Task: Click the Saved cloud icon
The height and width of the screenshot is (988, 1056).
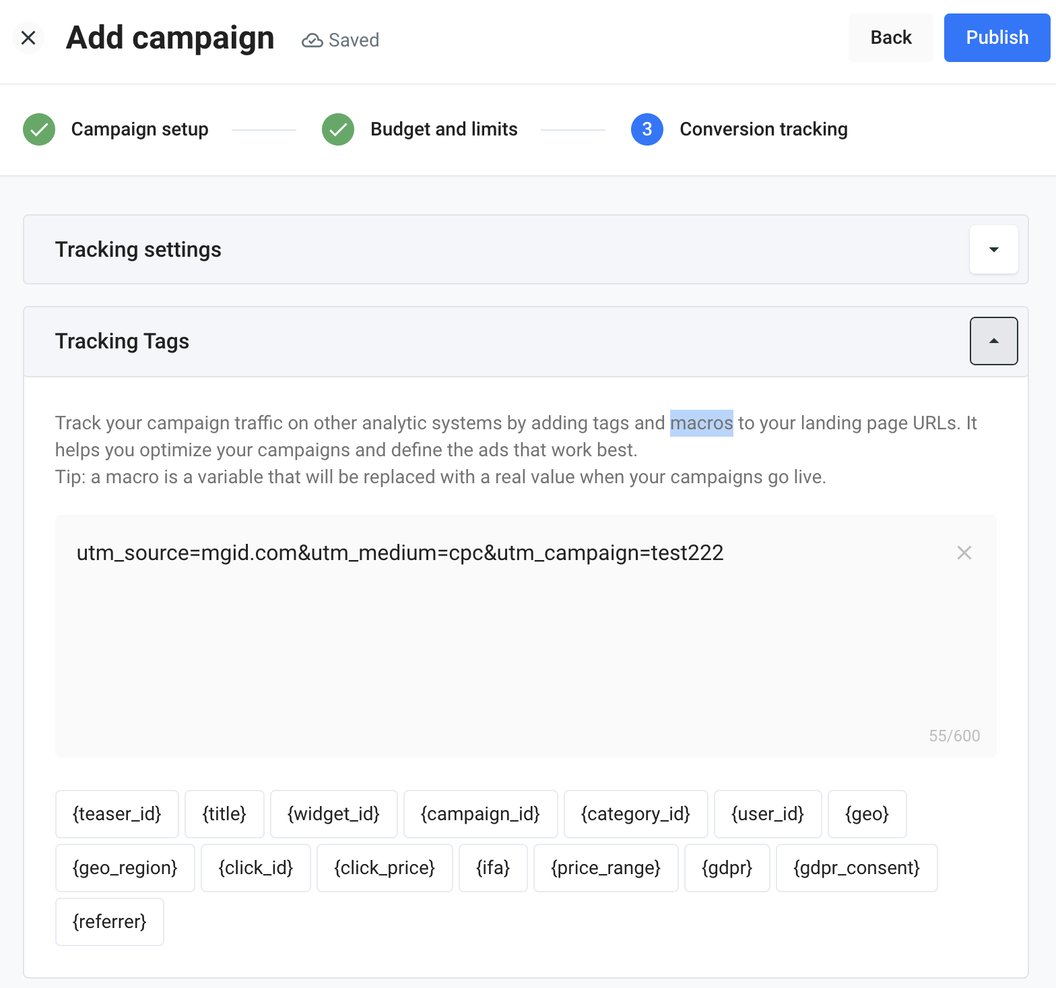Action: pyautogui.click(x=309, y=40)
